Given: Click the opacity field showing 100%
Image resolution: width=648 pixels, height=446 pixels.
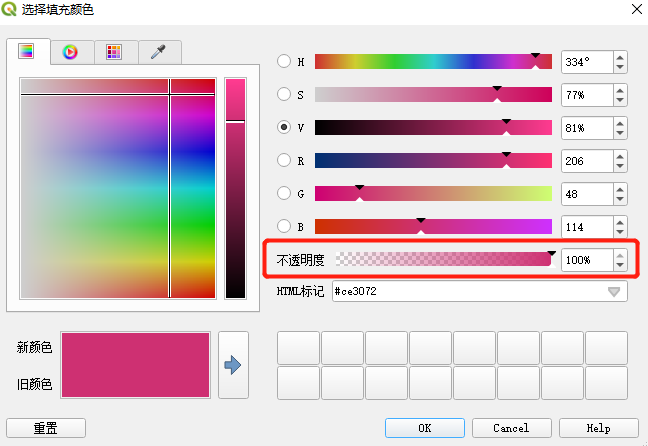Looking at the screenshot, I should pos(587,260).
